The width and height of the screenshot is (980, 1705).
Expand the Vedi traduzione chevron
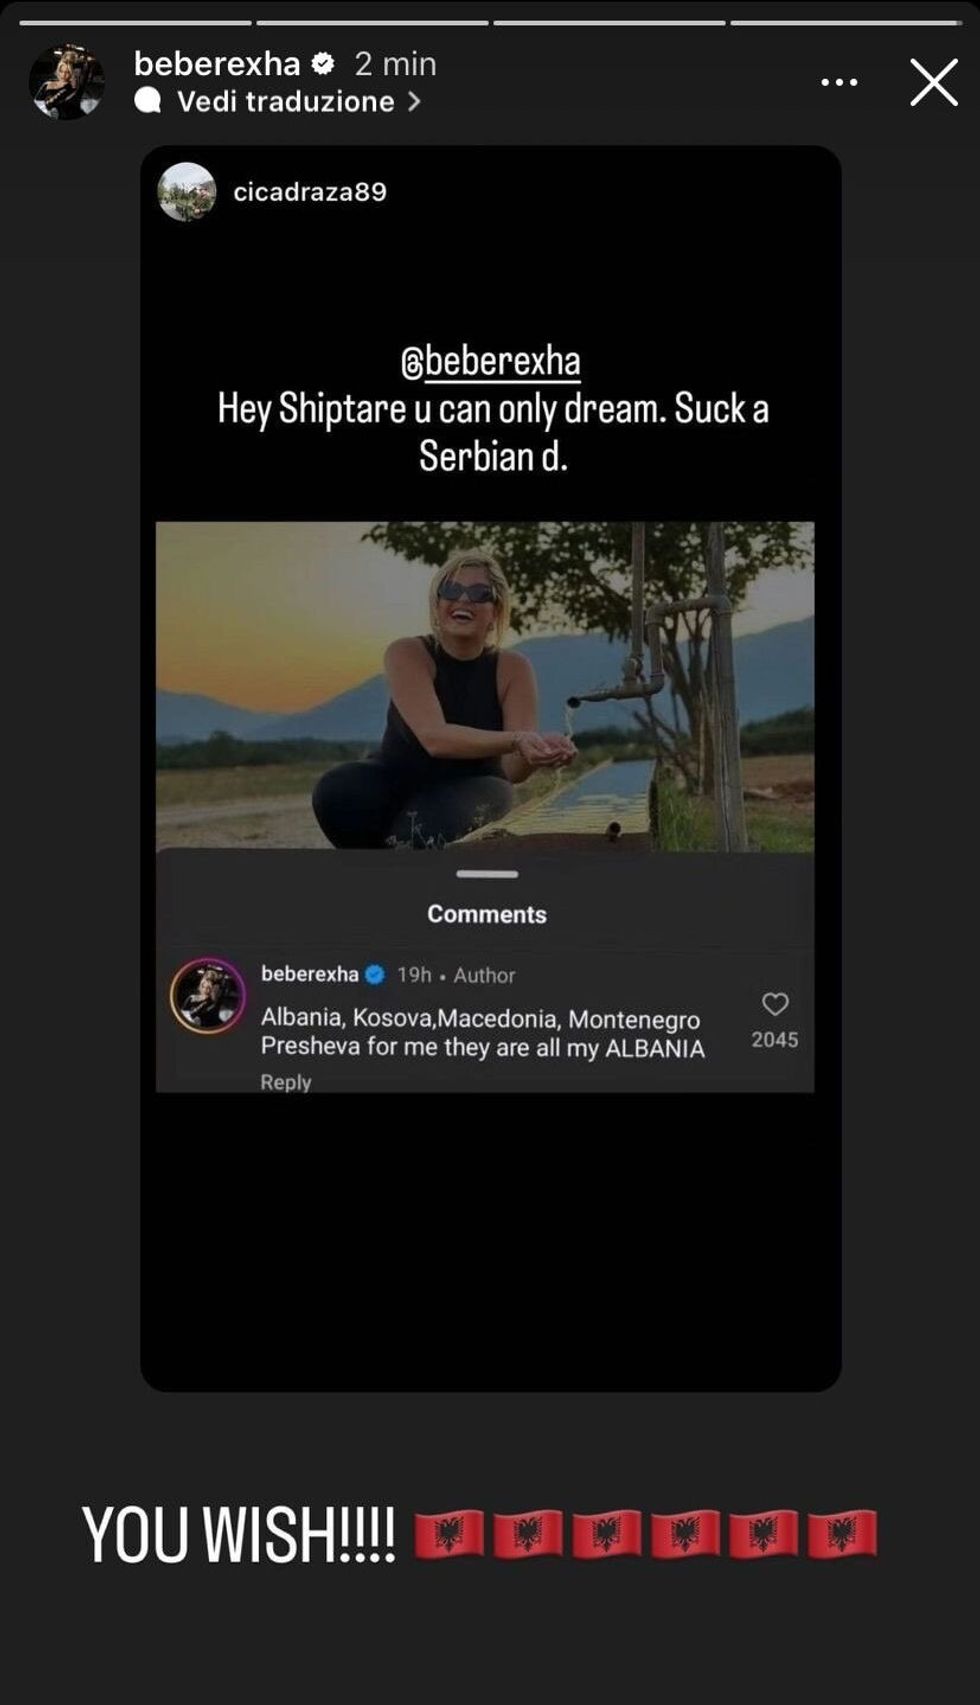pyautogui.click(x=414, y=102)
